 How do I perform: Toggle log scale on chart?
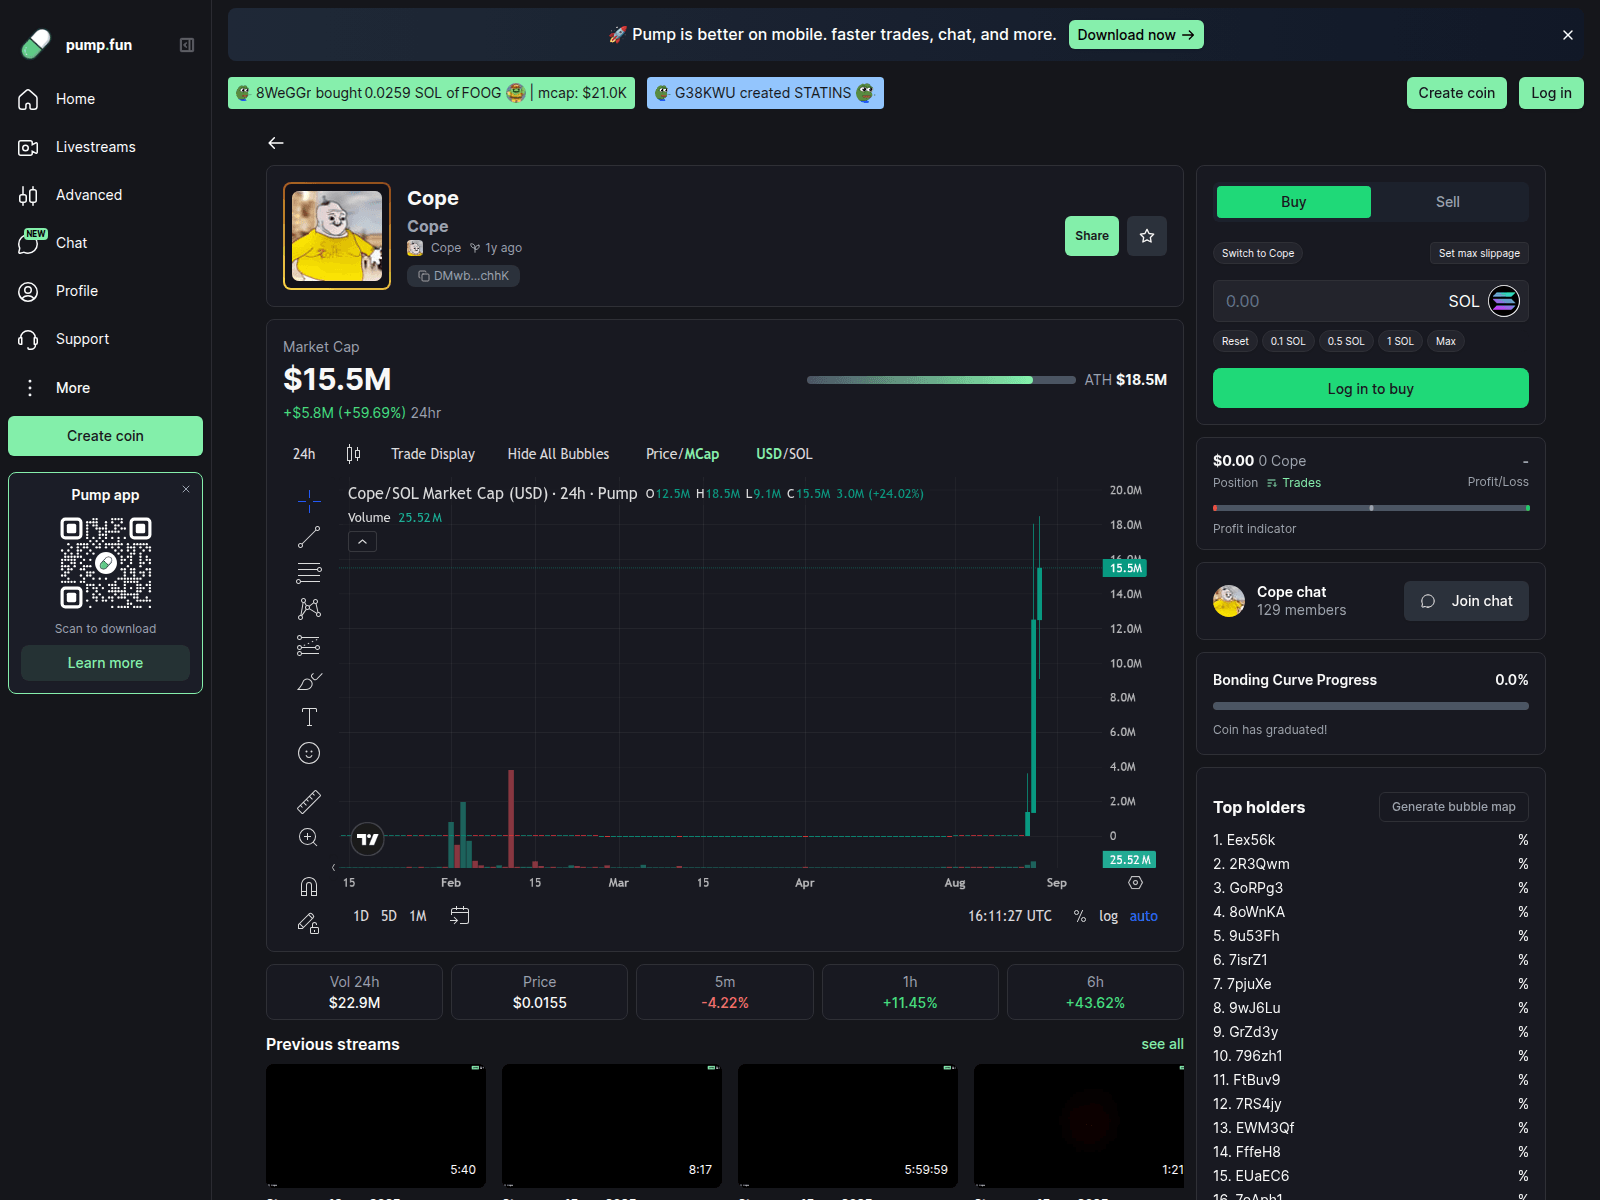pos(1109,916)
